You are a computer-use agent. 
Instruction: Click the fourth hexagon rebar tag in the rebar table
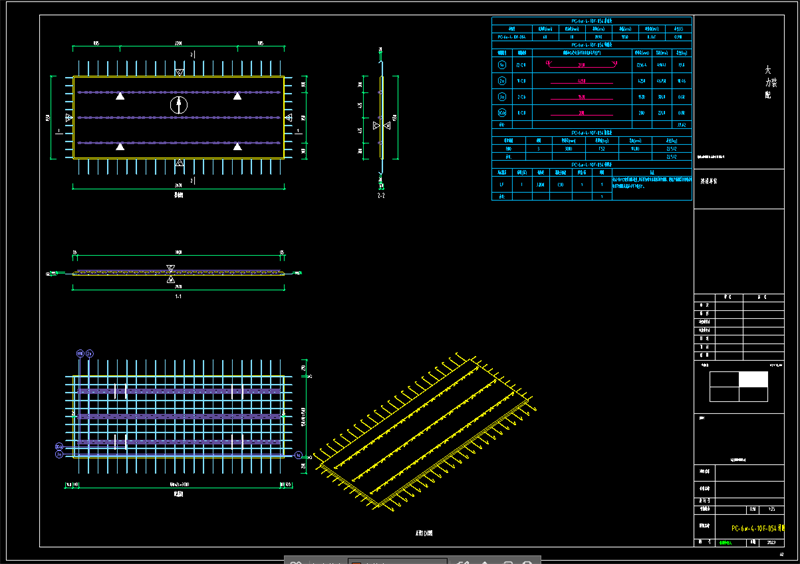click(x=502, y=112)
